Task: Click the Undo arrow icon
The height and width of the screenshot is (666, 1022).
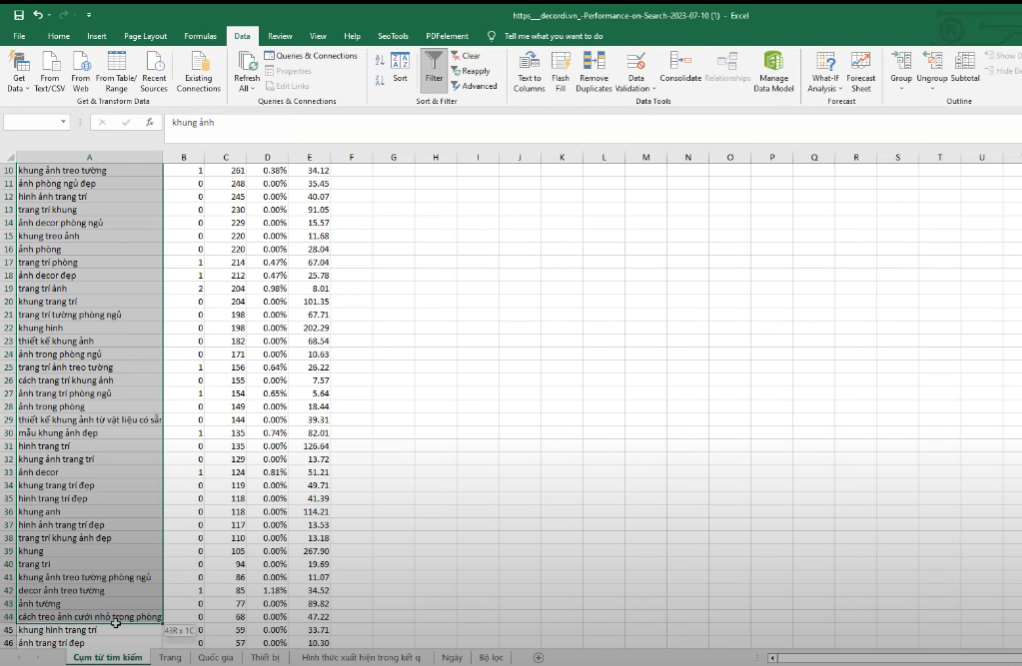Action: tap(38, 15)
